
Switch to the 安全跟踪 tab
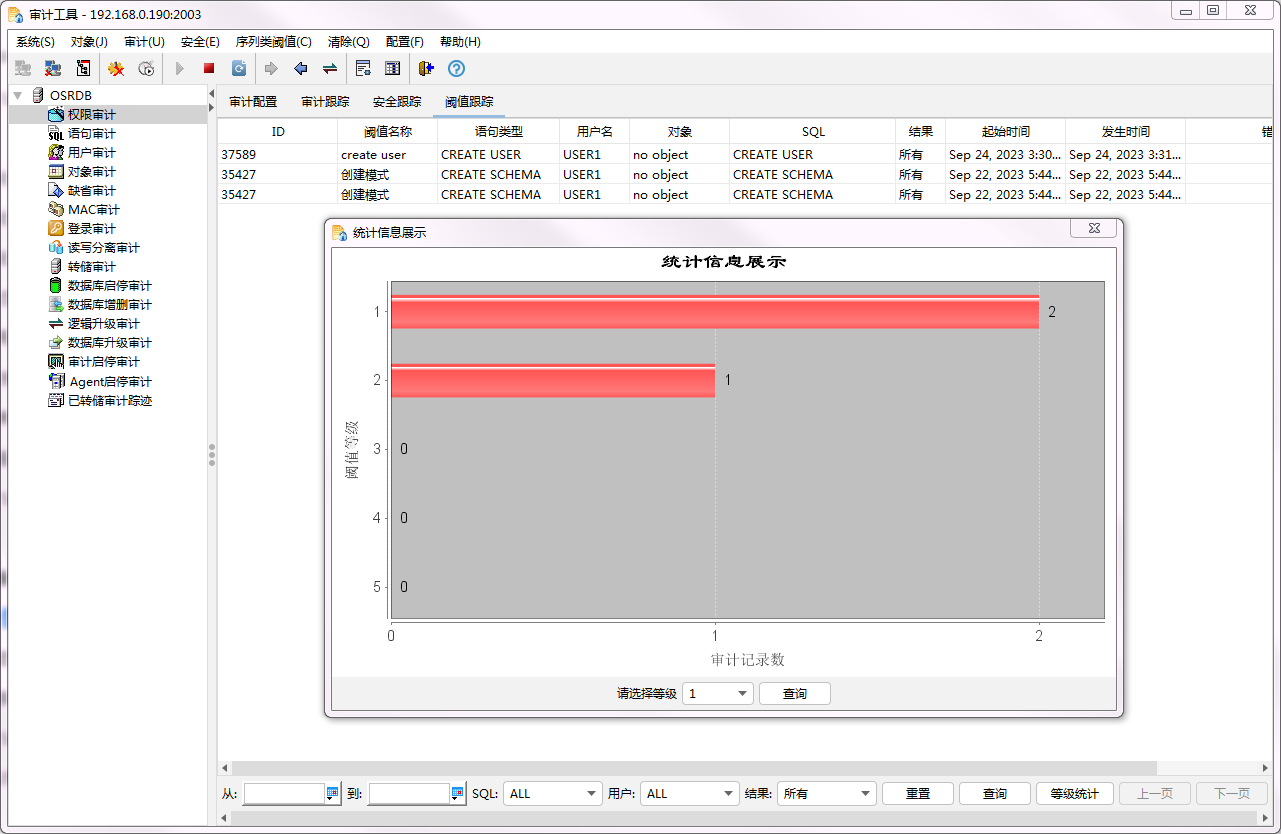(397, 102)
